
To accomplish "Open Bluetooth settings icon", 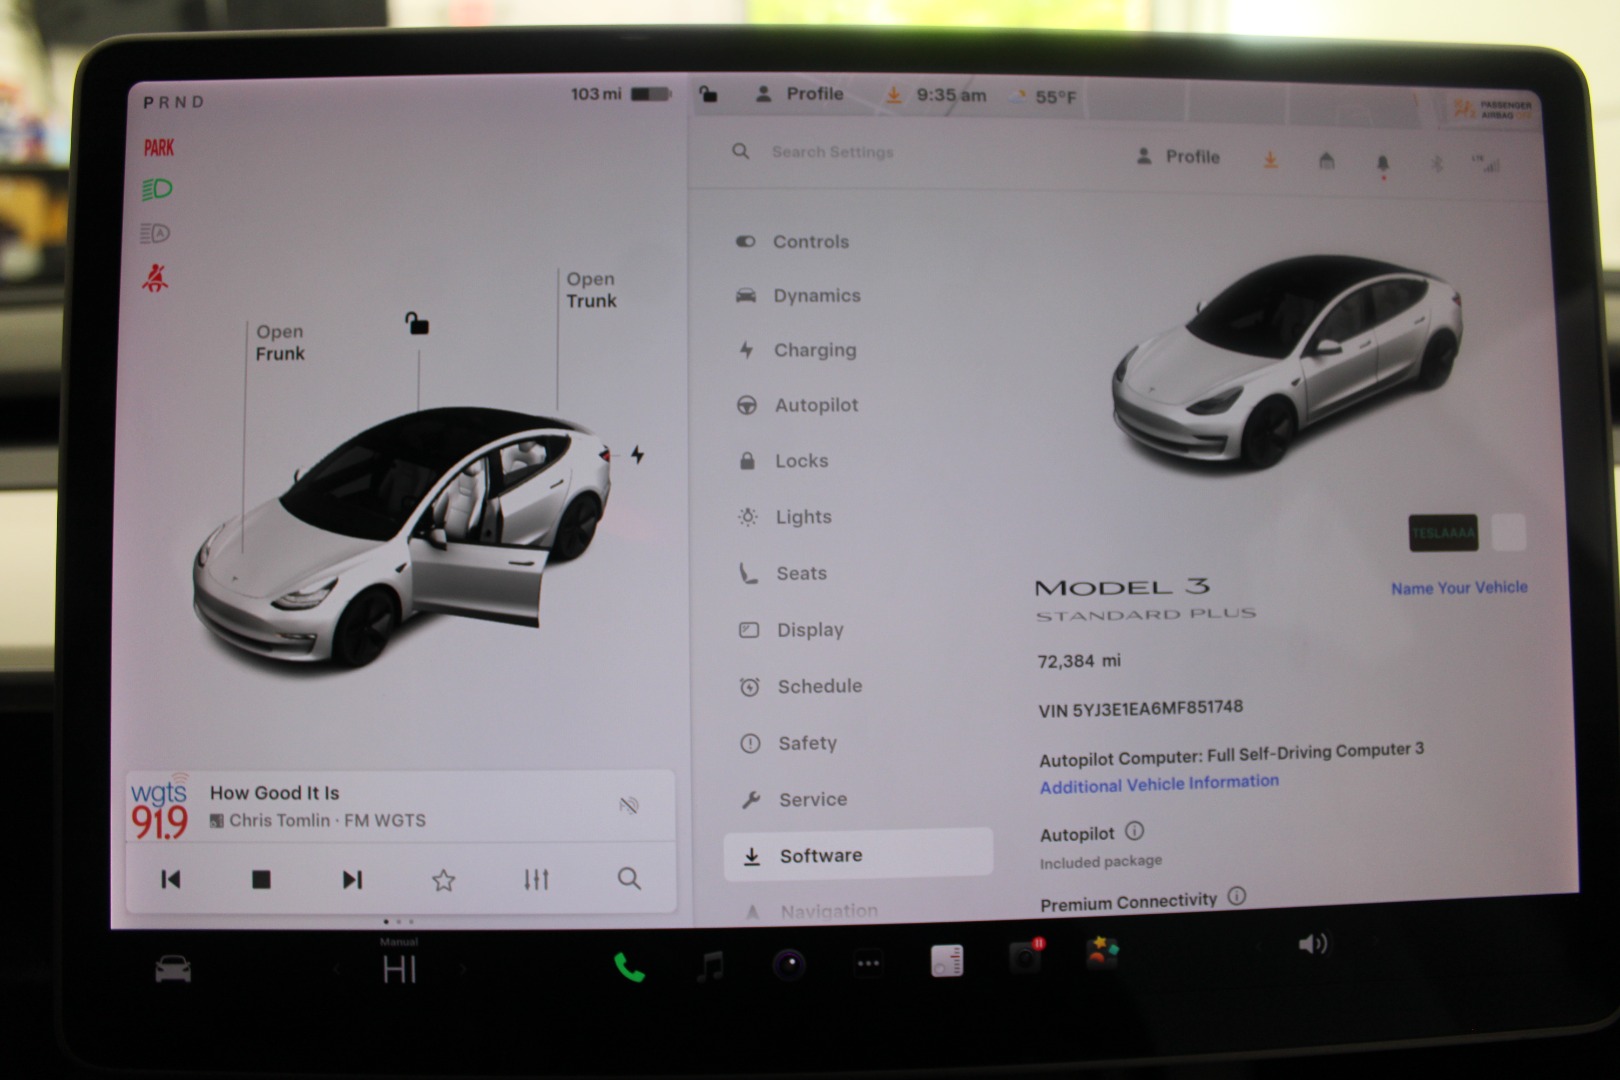I will pyautogui.click(x=1437, y=163).
